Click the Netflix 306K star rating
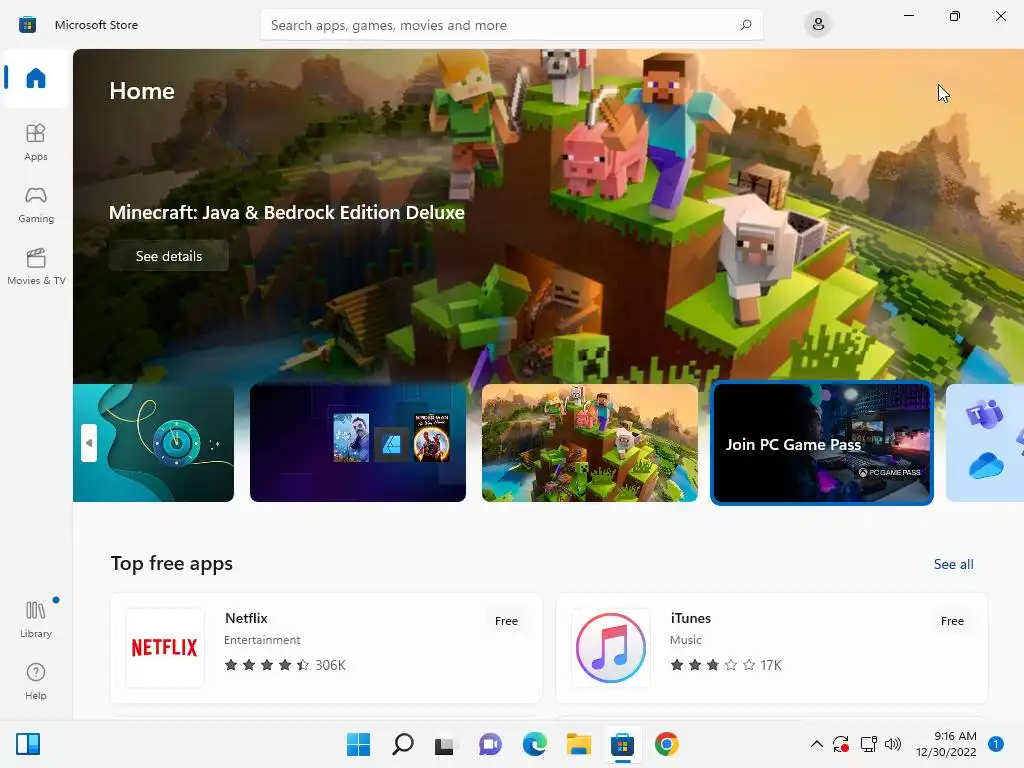The height and width of the screenshot is (768, 1024). click(x=285, y=665)
